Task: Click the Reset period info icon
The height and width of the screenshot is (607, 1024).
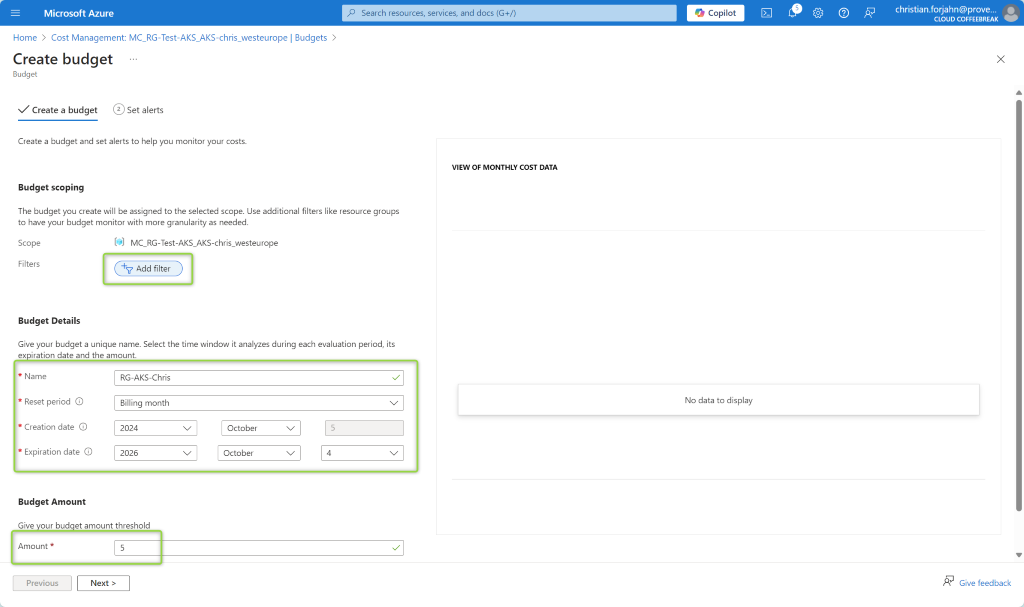Action: coord(79,402)
